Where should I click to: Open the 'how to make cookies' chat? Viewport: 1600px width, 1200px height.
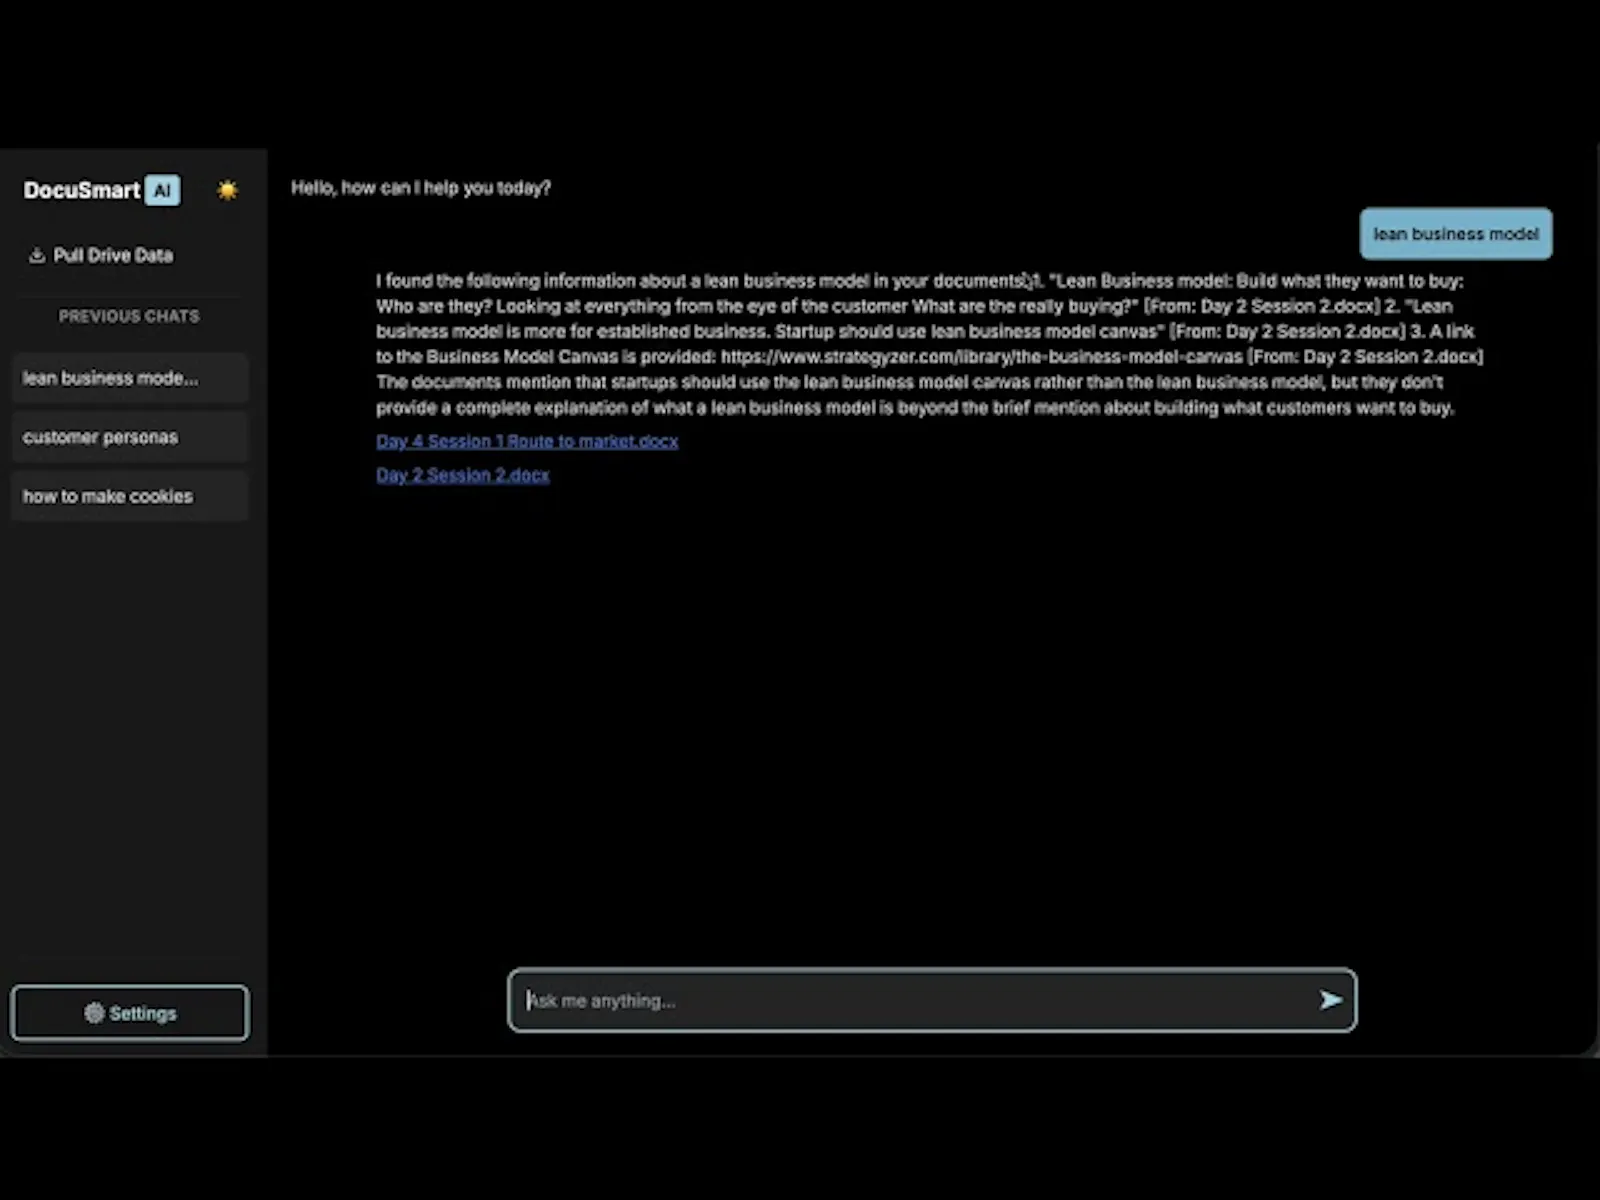(x=130, y=496)
